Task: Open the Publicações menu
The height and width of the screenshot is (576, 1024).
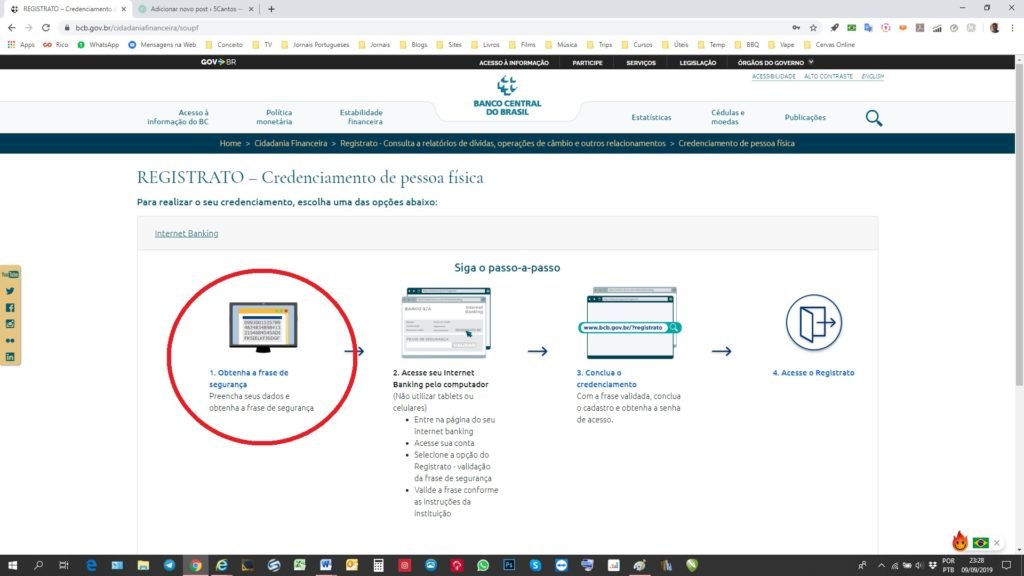Action: [805, 118]
